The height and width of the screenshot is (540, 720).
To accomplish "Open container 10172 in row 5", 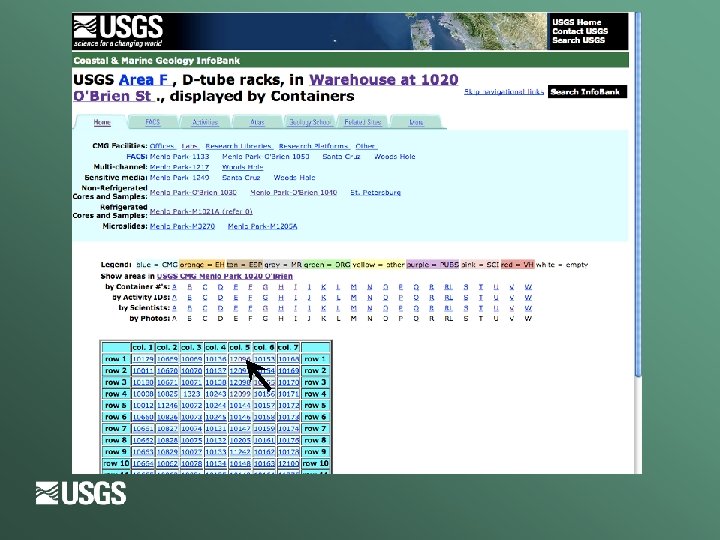I will pyautogui.click(x=288, y=405).
